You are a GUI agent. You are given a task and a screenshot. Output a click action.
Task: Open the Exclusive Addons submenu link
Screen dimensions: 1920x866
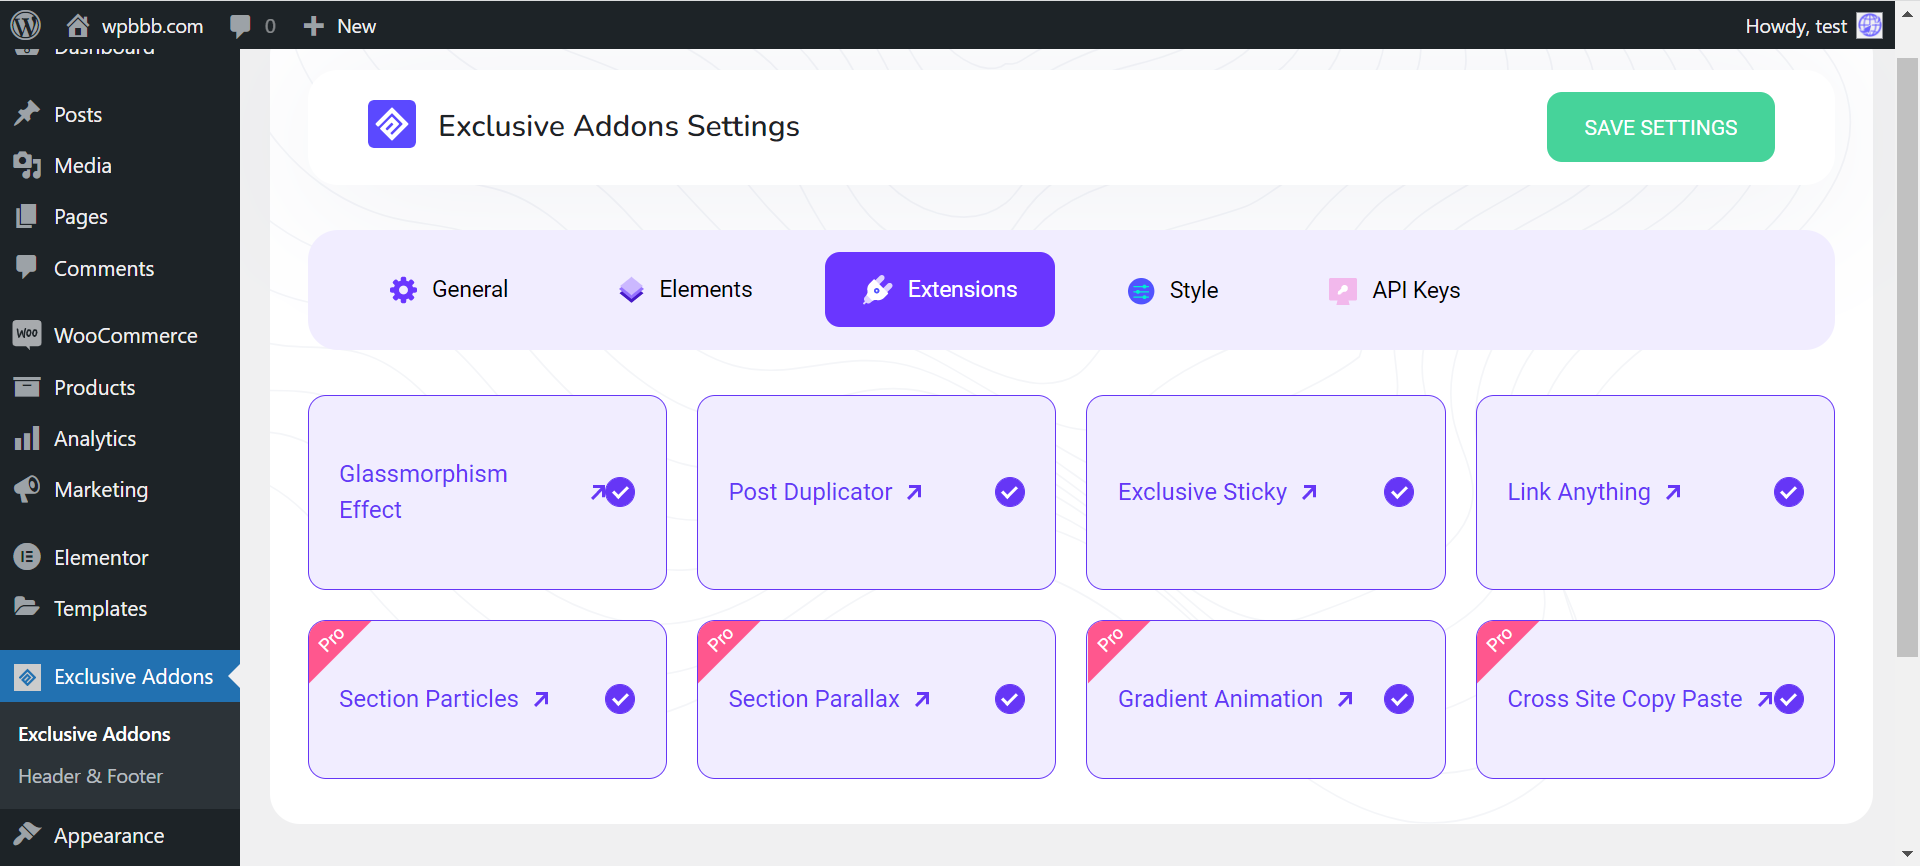[x=94, y=734]
